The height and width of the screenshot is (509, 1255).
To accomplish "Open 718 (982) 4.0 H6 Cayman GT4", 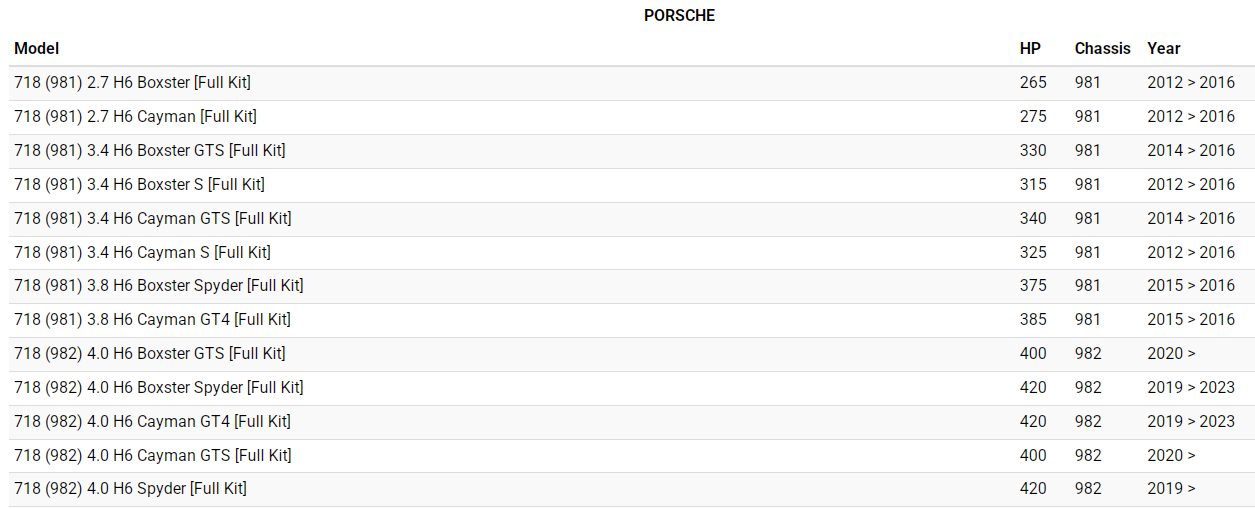I will [x=152, y=421].
